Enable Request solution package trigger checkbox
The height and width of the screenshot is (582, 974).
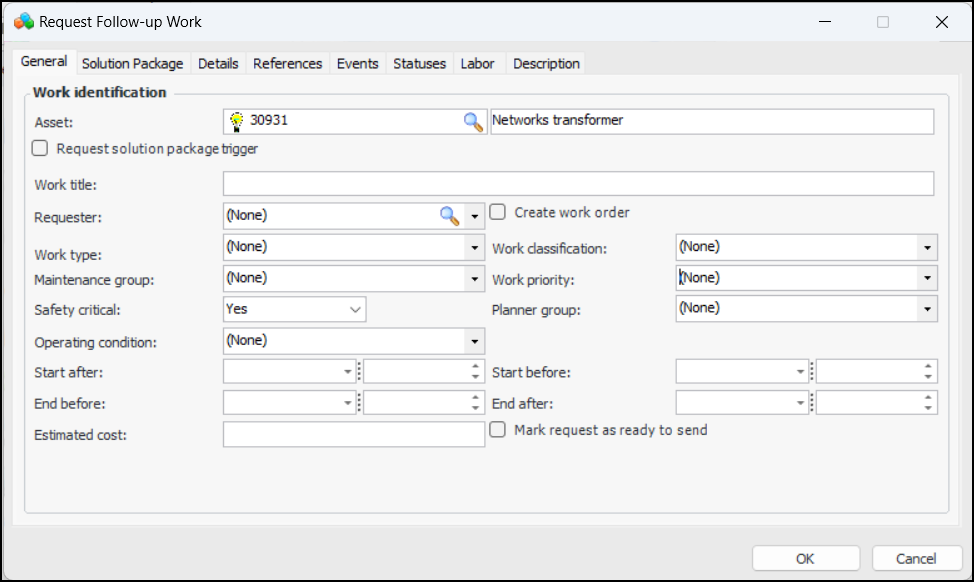(x=40, y=149)
